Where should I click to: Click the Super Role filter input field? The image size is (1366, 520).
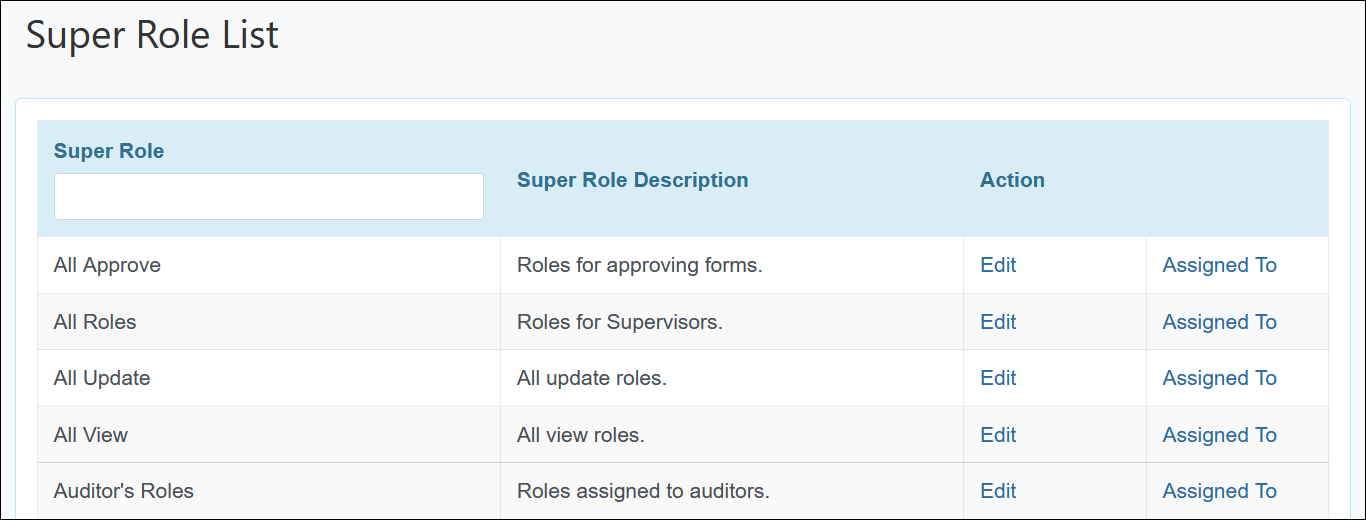click(x=268, y=196)
